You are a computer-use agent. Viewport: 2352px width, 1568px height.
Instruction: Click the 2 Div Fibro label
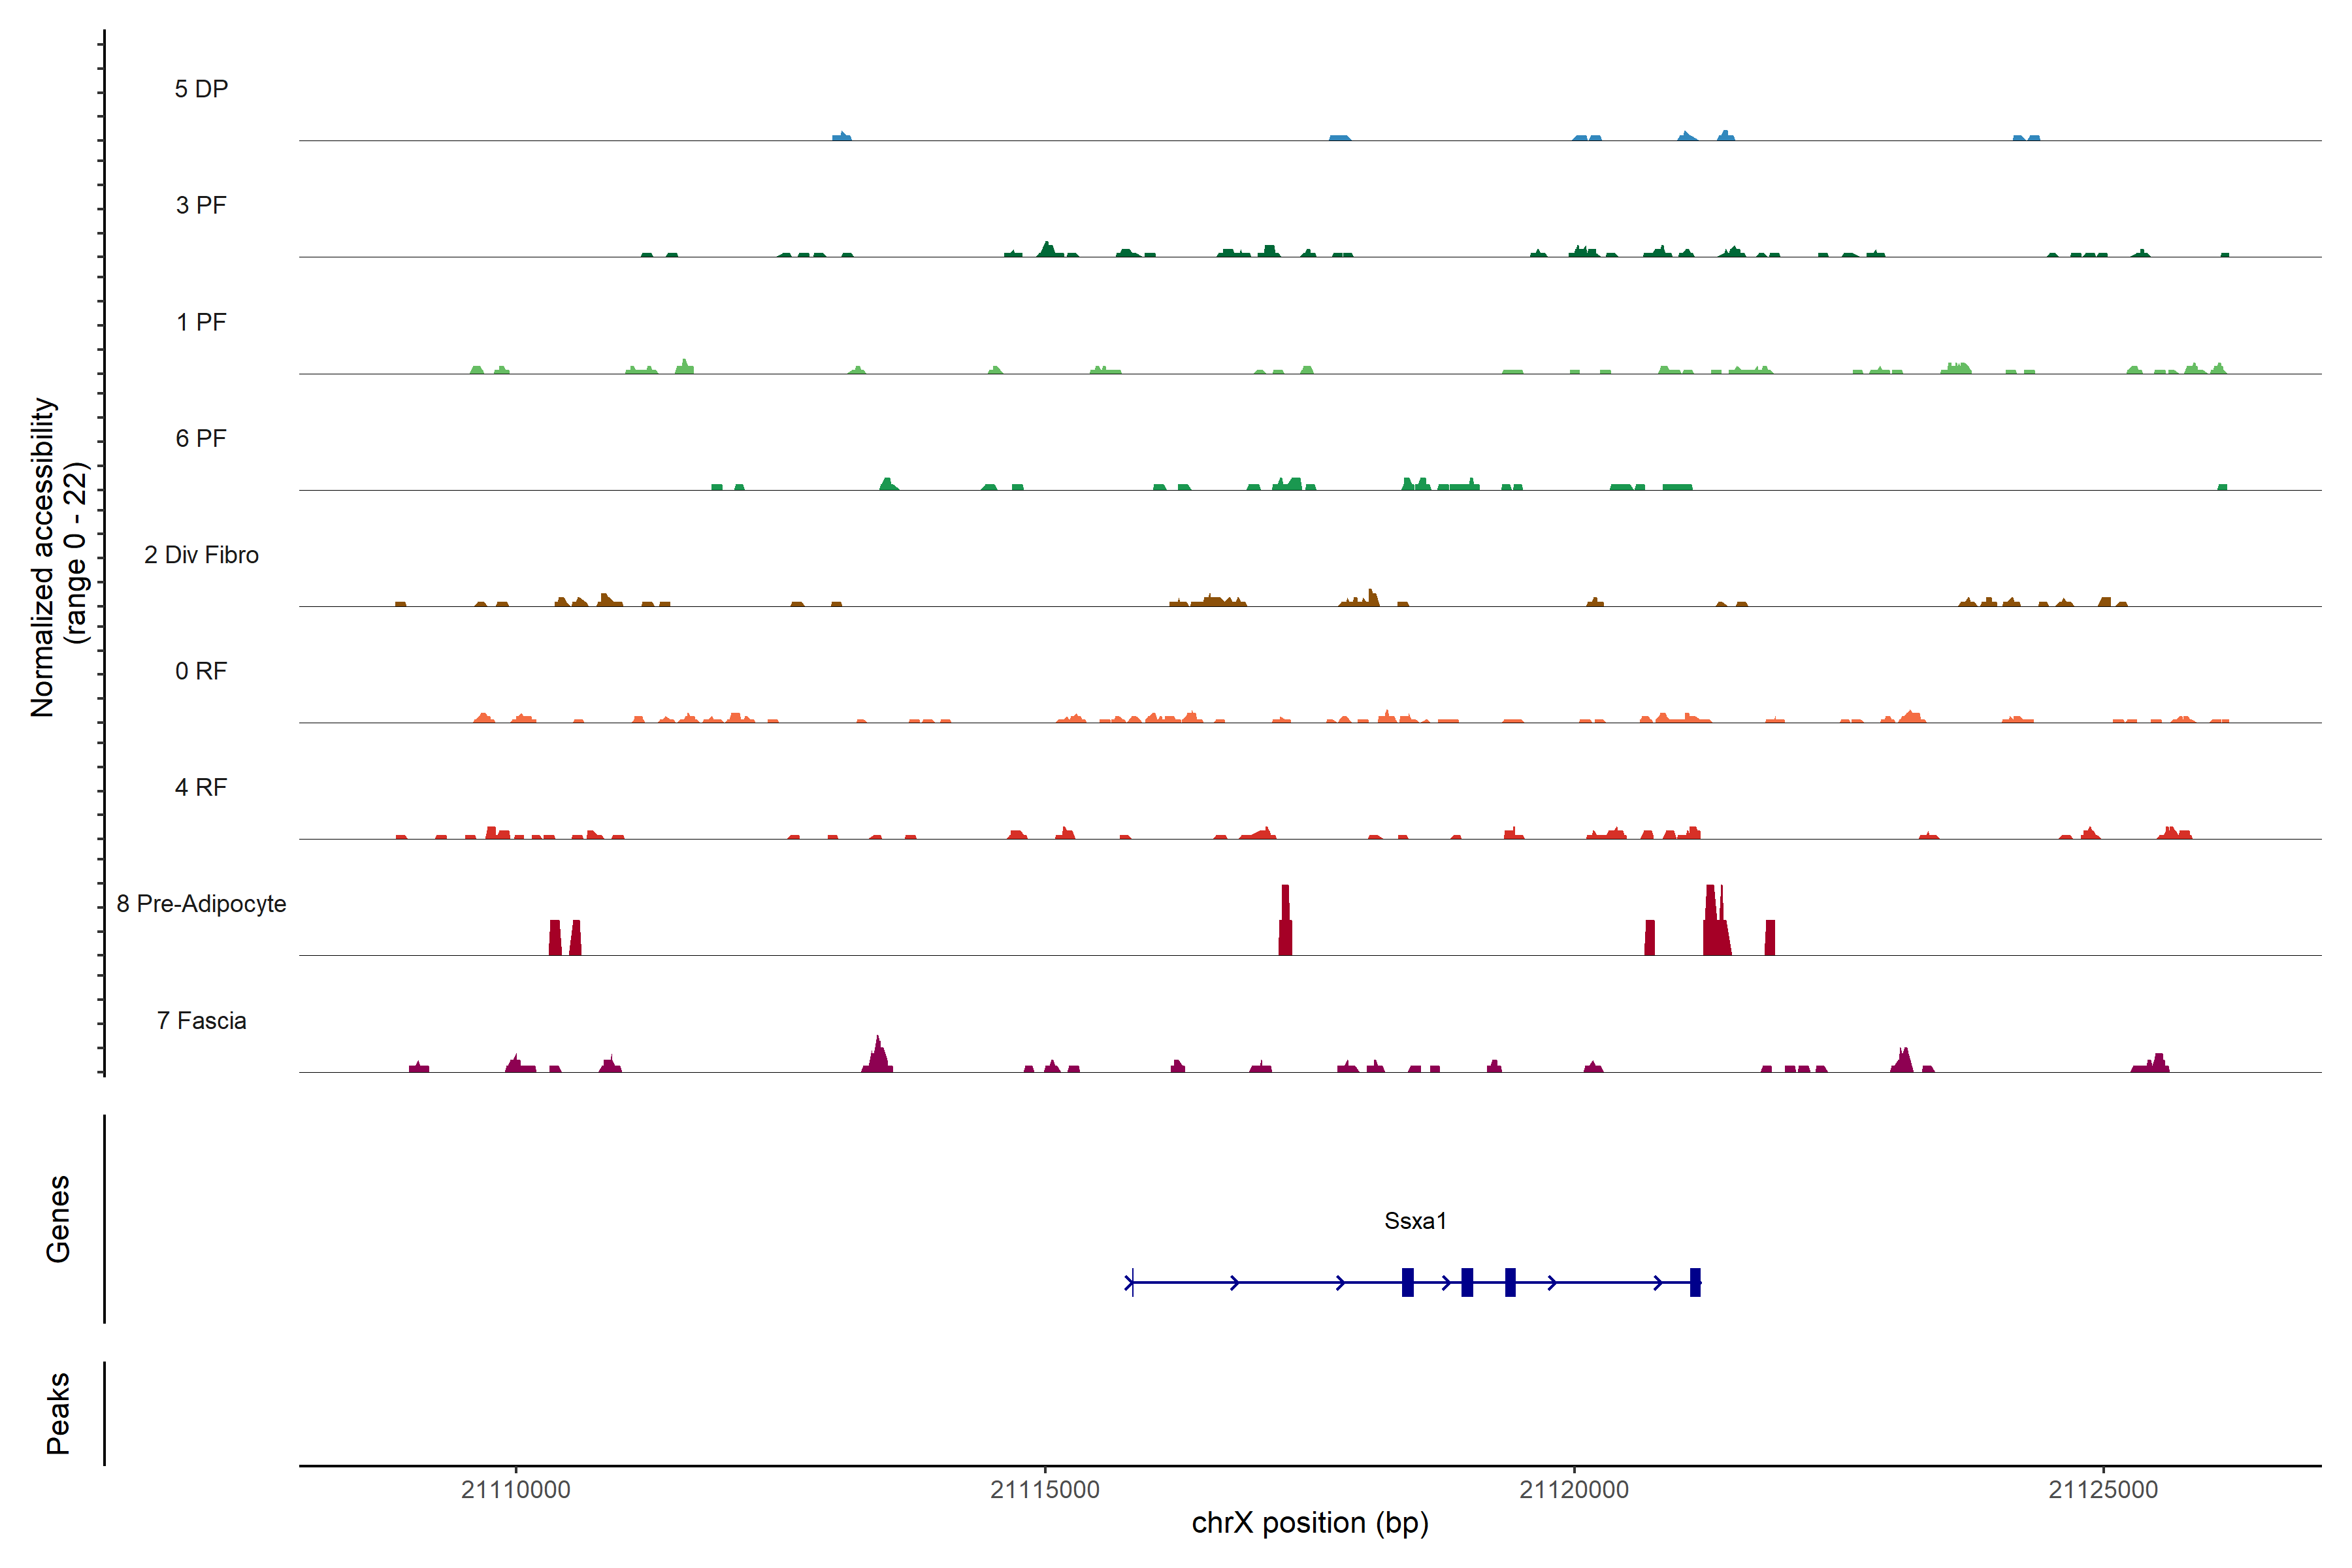point(201,555)
